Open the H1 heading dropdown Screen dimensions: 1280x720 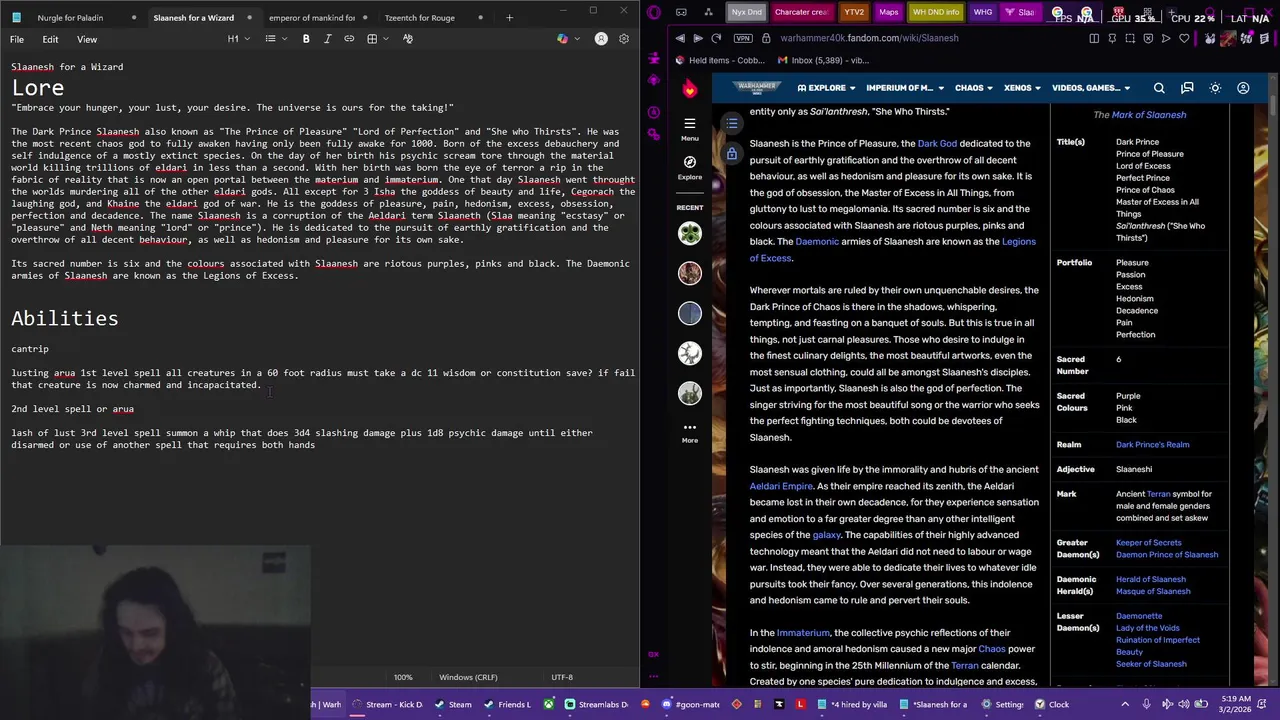pyautogui.click(x=237, y=39)
